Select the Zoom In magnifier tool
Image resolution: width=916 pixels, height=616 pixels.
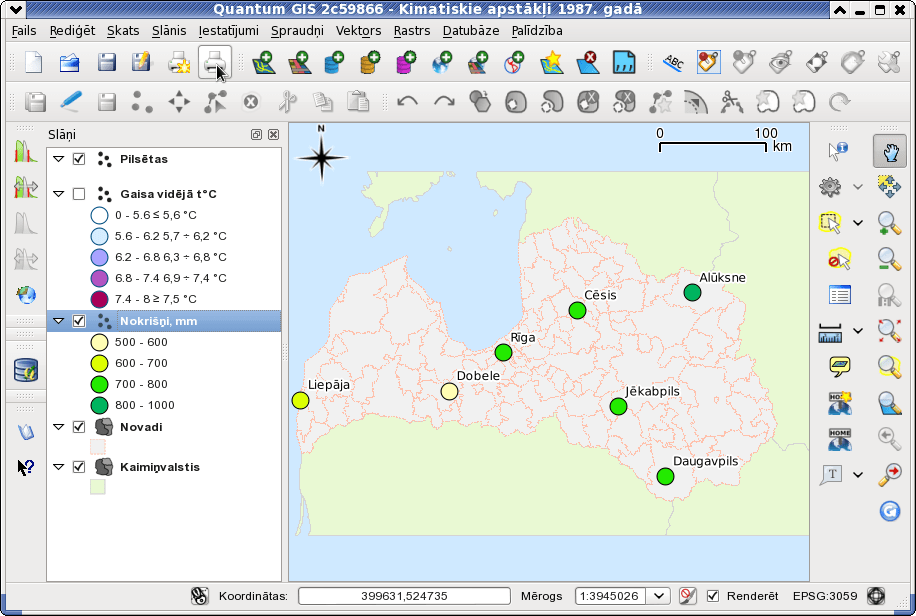889,223
